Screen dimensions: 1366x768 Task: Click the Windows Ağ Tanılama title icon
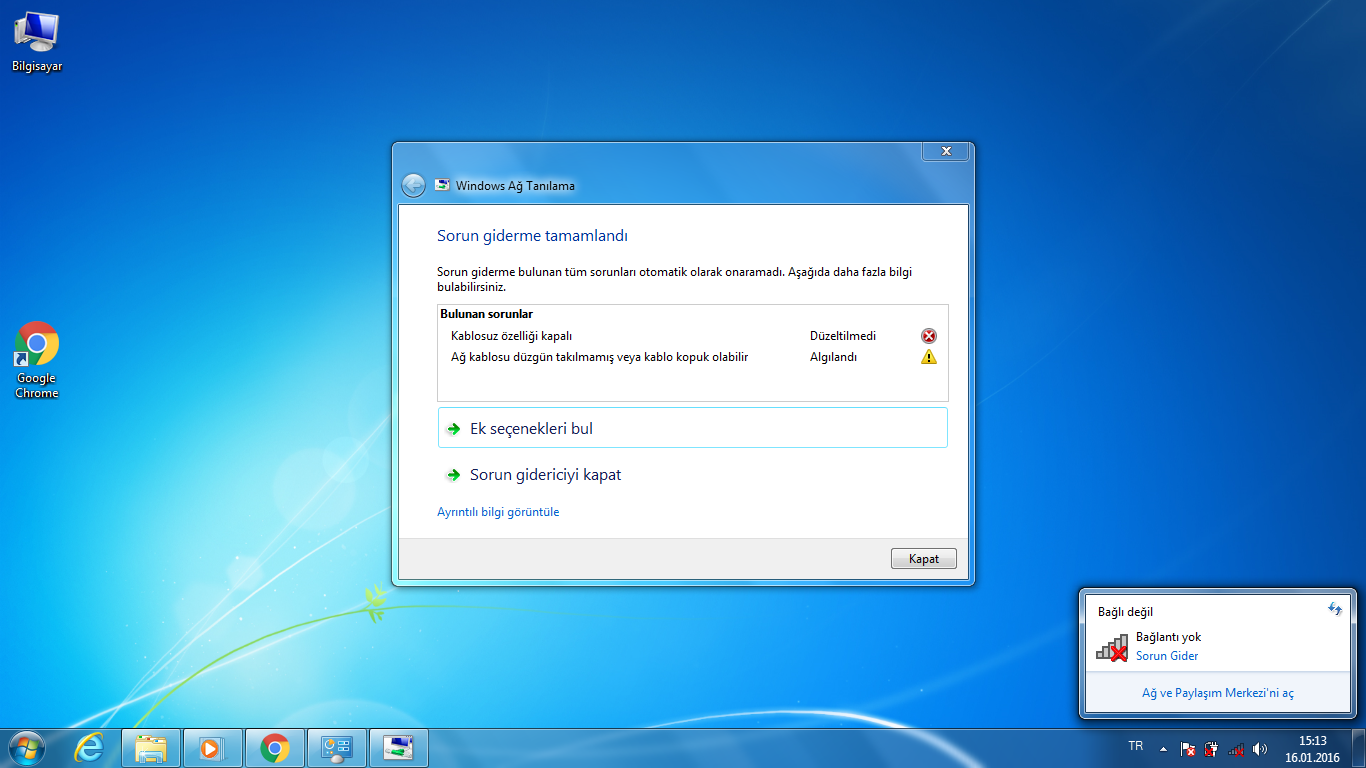coord(442,185)
